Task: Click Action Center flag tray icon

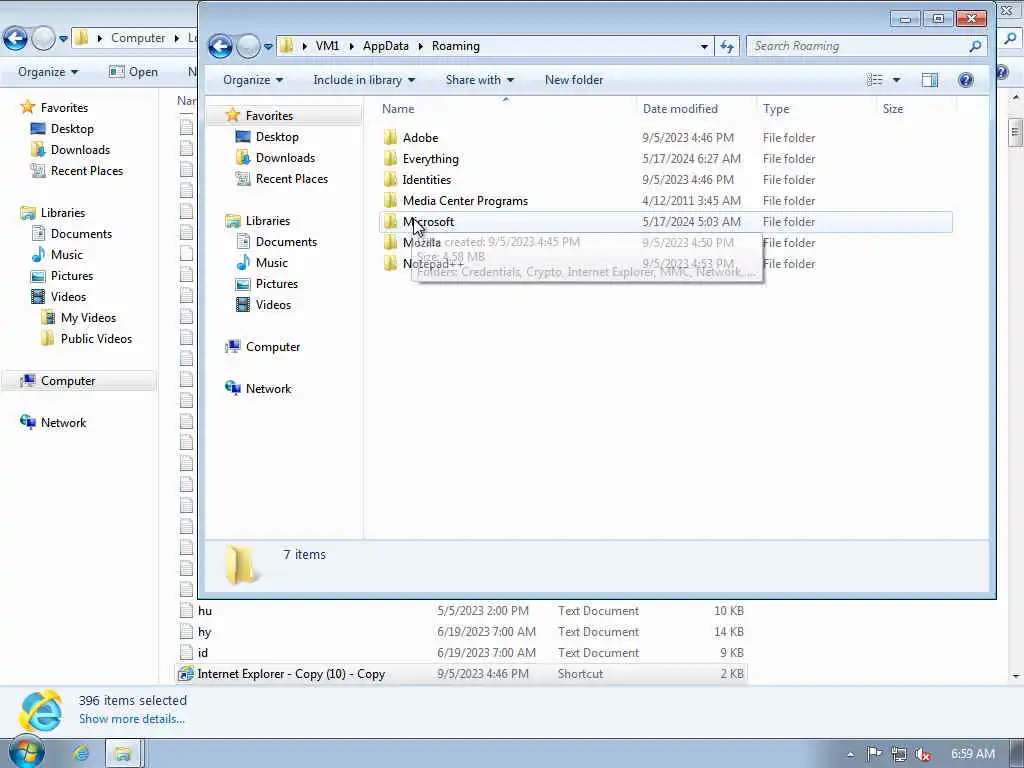Action: pyautogui.click(x=874, y=754)
